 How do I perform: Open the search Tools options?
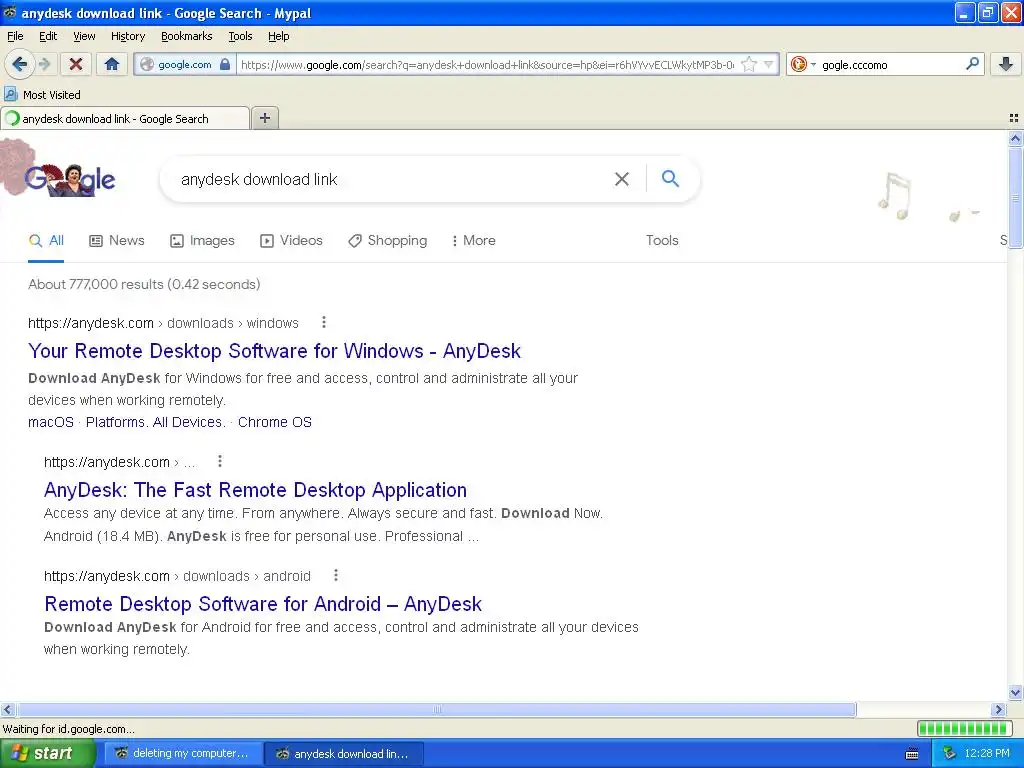[662, 240]
